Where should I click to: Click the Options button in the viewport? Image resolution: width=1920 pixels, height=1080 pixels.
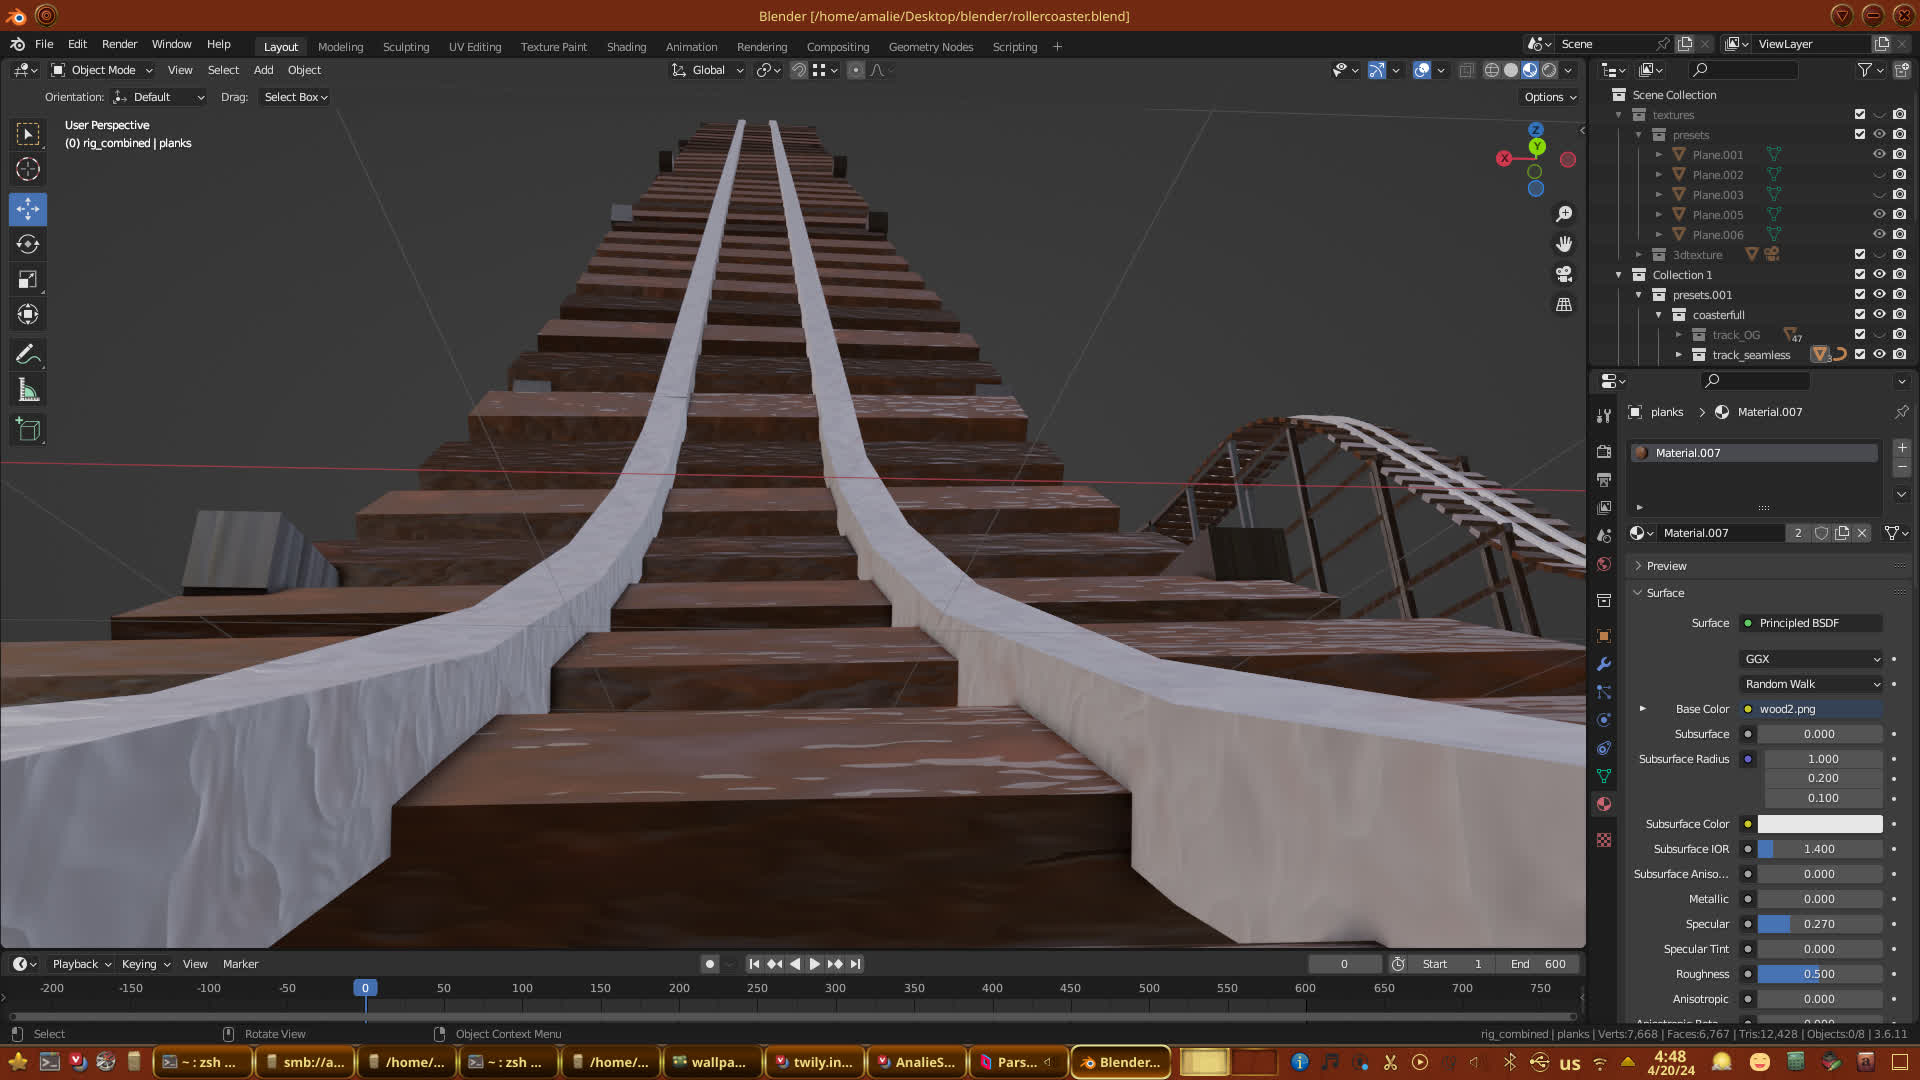click(x=1550, y=97)
